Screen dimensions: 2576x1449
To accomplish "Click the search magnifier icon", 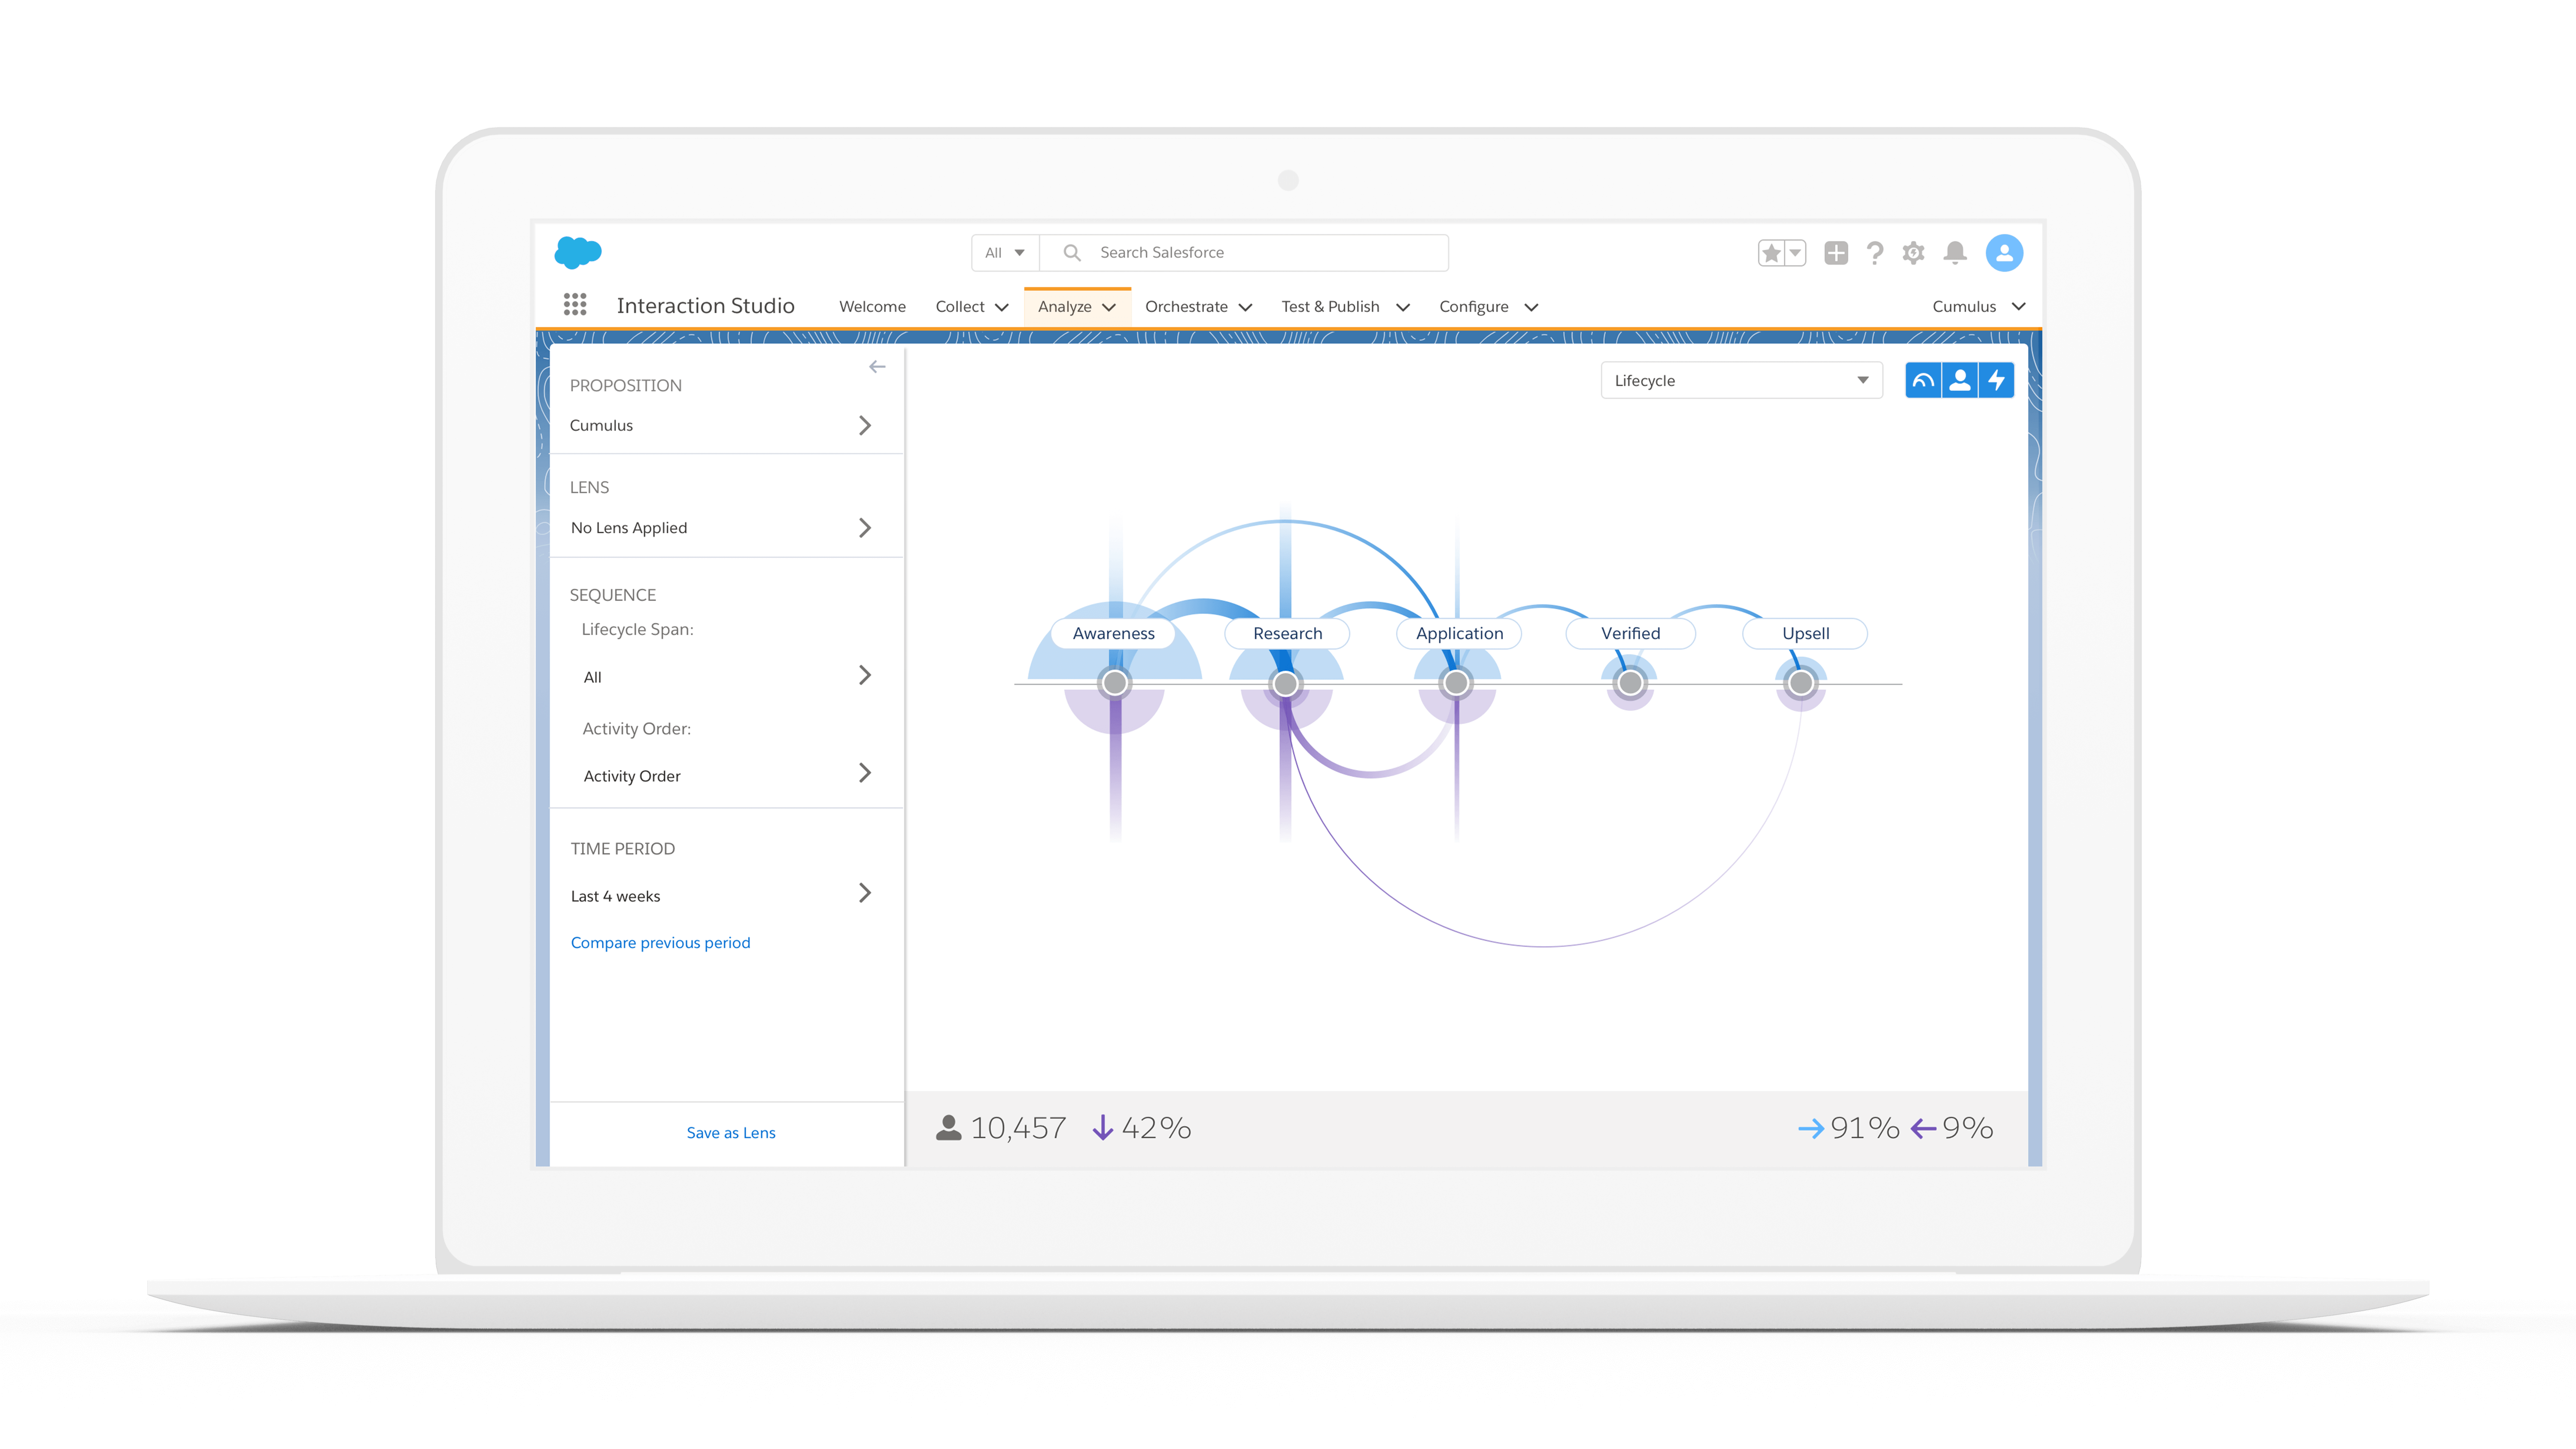I will 1072,253.
